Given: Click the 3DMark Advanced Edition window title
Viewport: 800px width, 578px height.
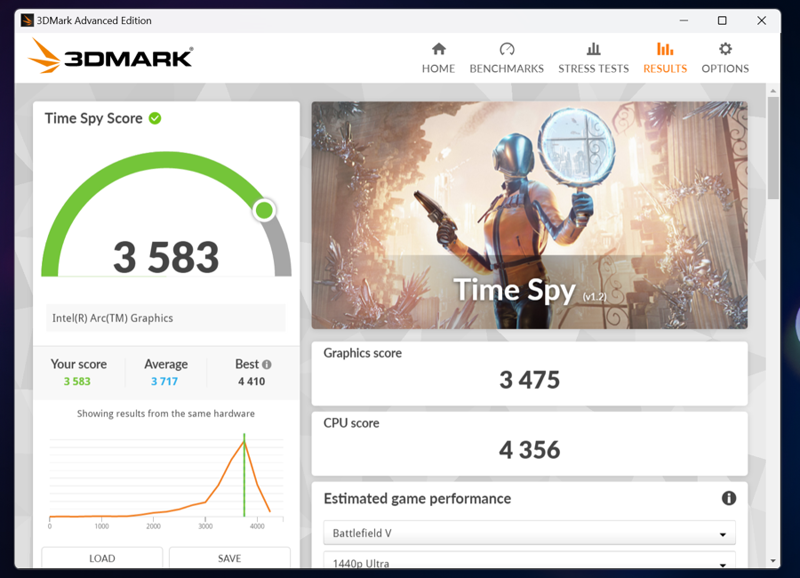Looking at the screenshot, I should pyautogui.click(x=94, y=20).
